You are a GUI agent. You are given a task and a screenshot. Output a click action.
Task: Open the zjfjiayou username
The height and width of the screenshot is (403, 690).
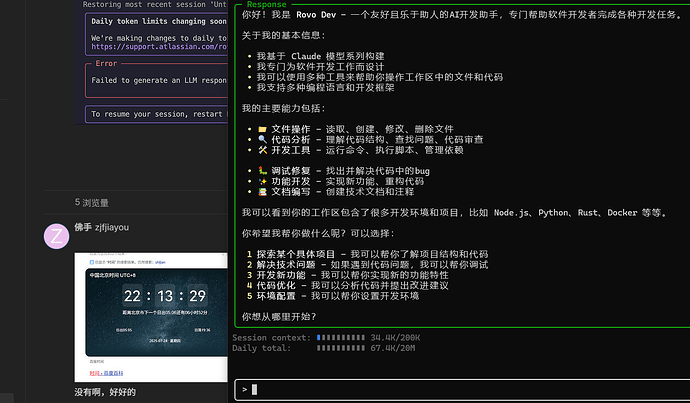tap(112, 227)
